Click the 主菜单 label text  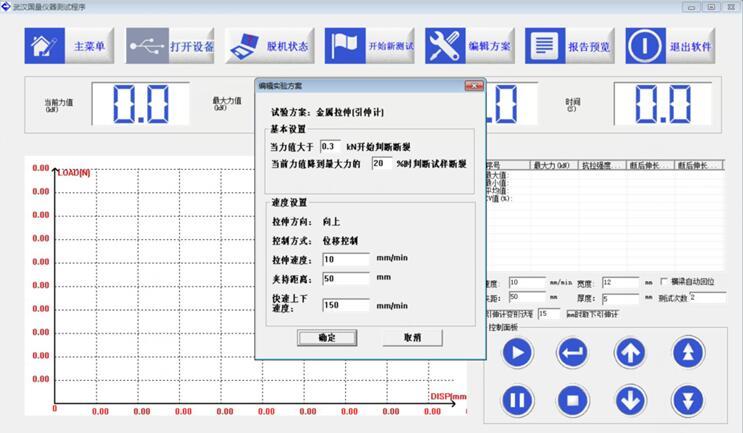coord(89,46)
